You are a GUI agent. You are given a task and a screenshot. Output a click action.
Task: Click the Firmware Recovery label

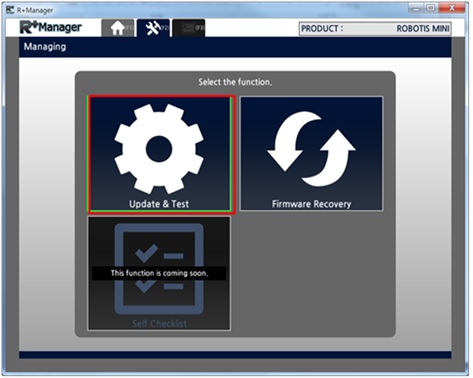[x=311, y=204]
